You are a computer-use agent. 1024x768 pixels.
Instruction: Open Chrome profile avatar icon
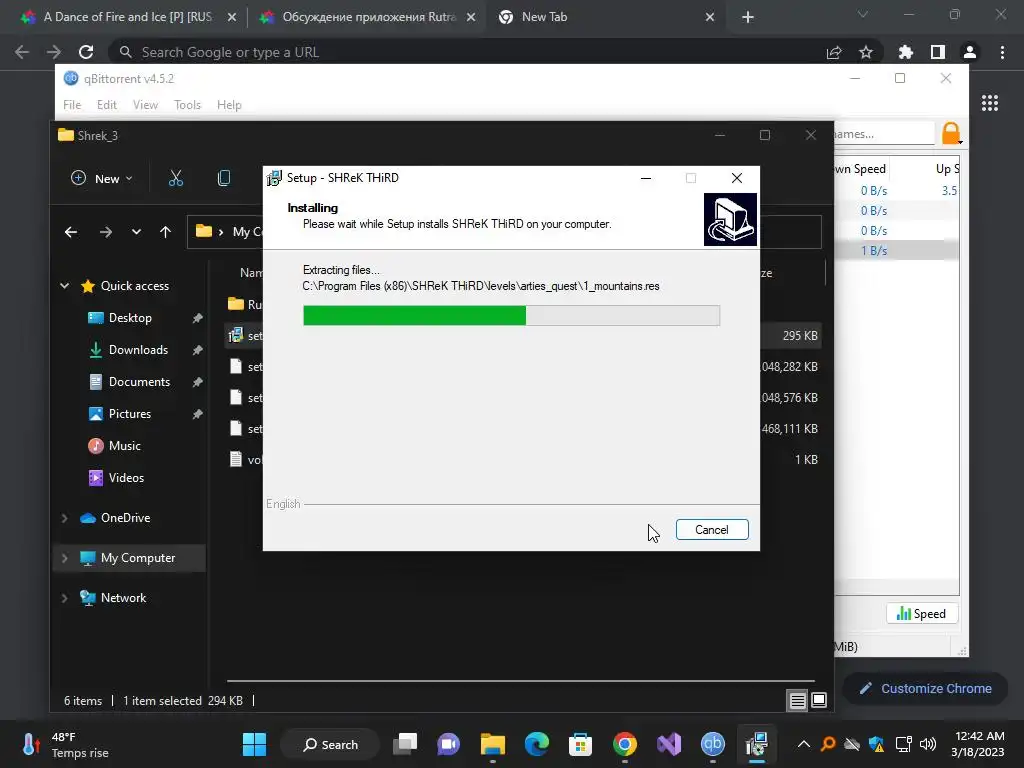pos(970,52)
